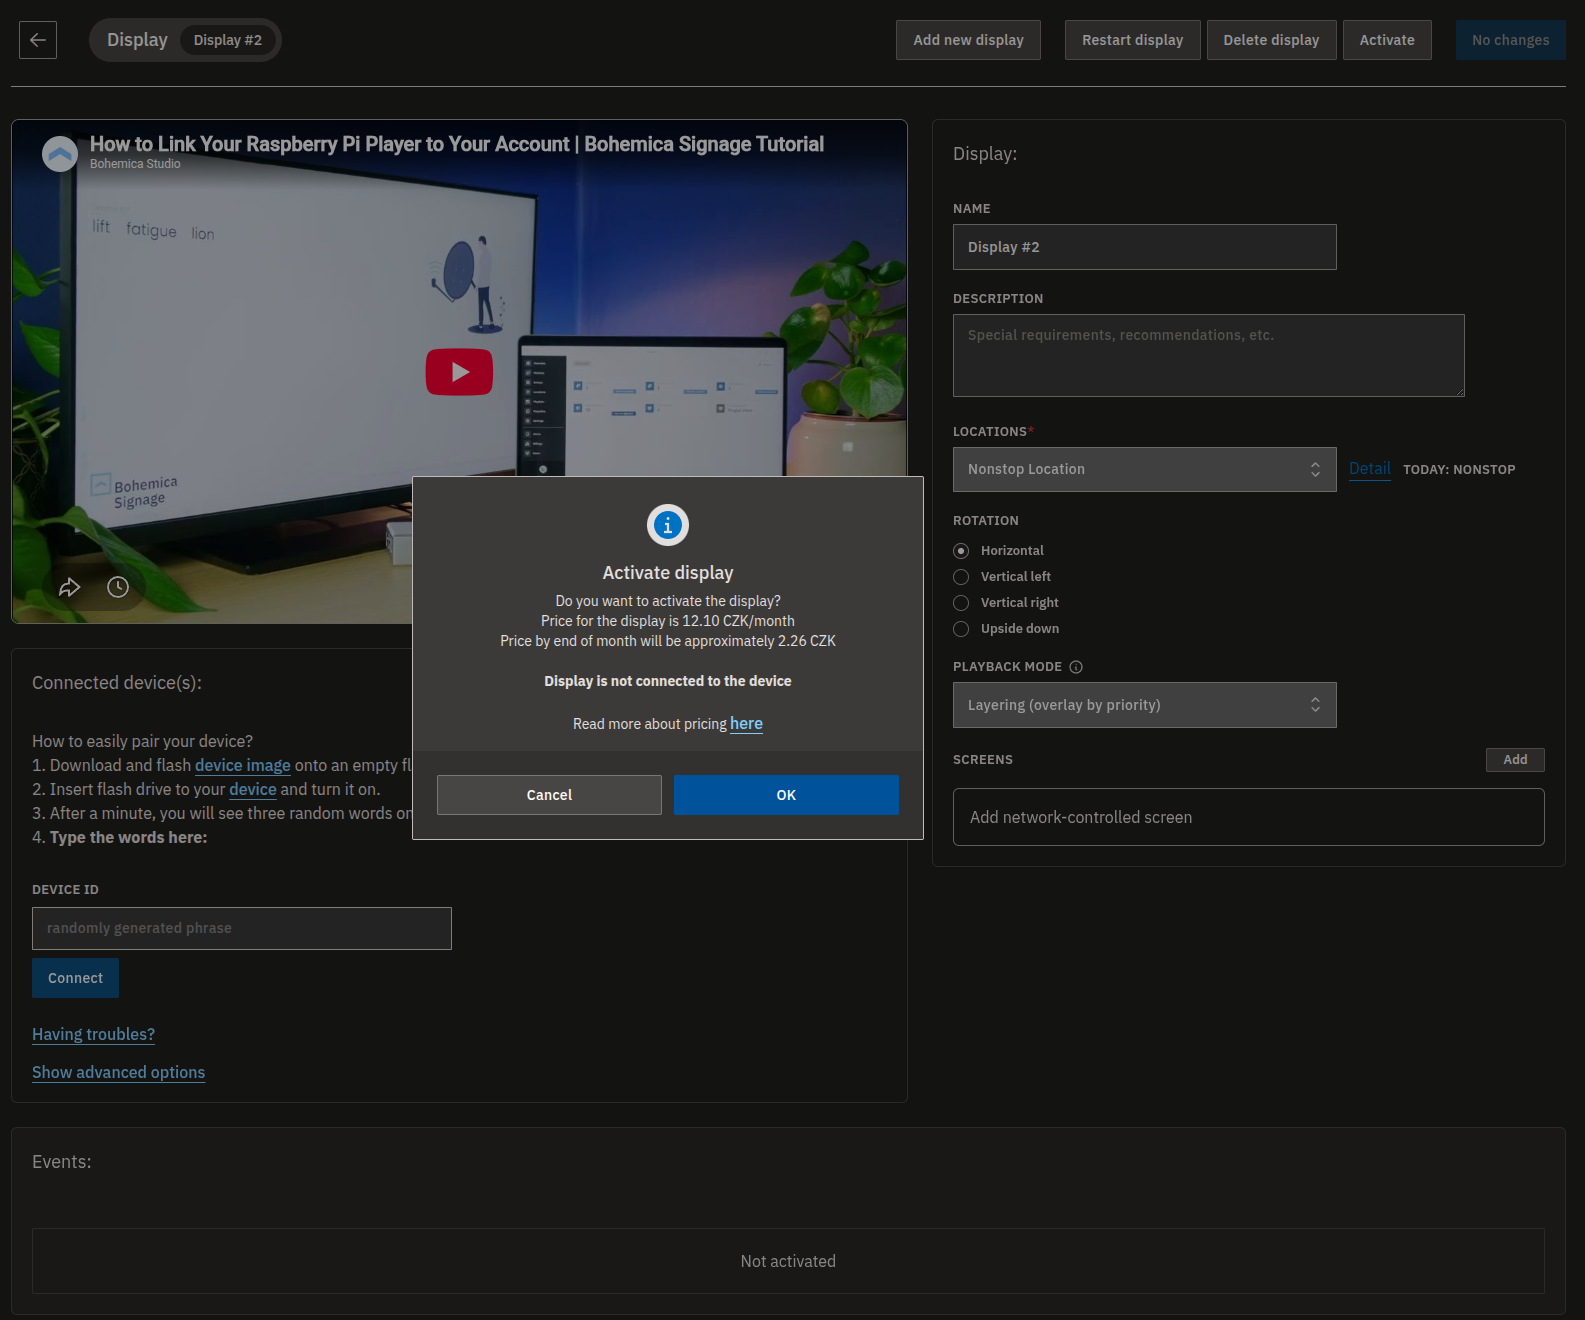This screenshot has width=1585, height=1320.
Task: Select Vertical right rotation
Action: click(x=961, y=603)
